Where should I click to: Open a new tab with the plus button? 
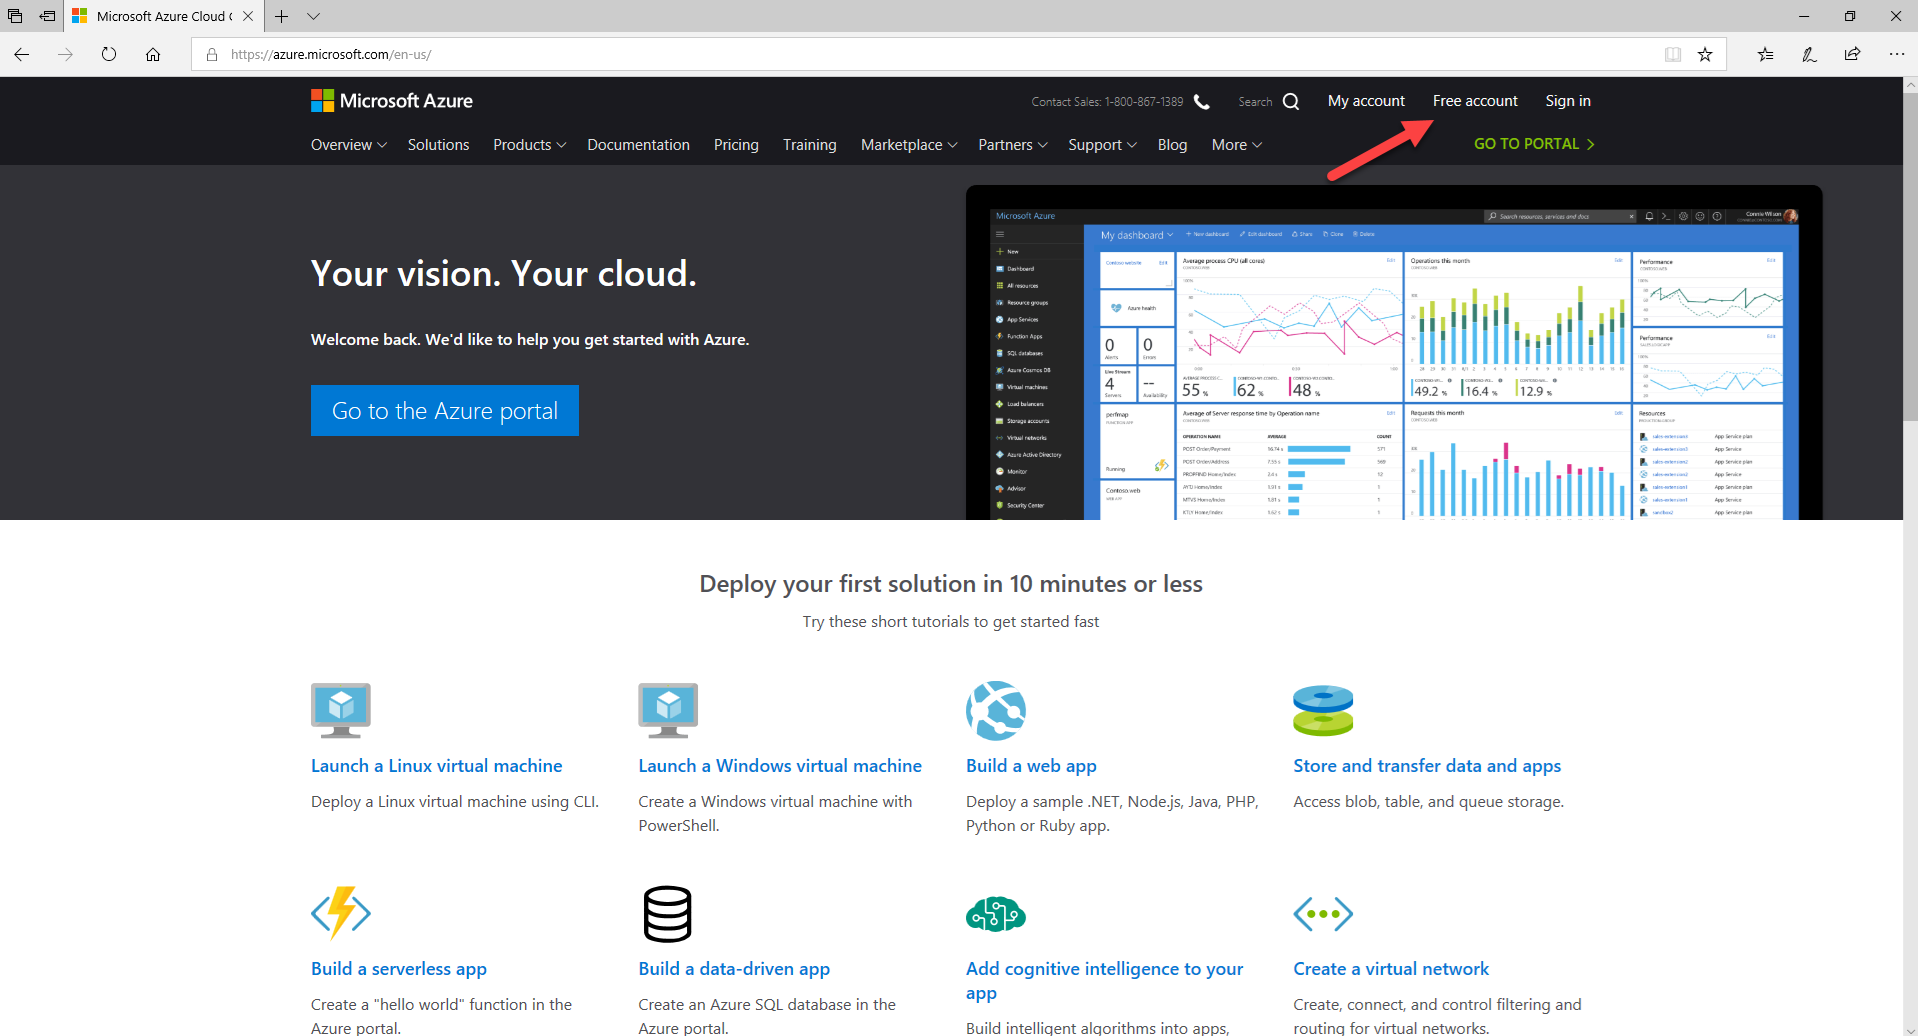point(282,16)
